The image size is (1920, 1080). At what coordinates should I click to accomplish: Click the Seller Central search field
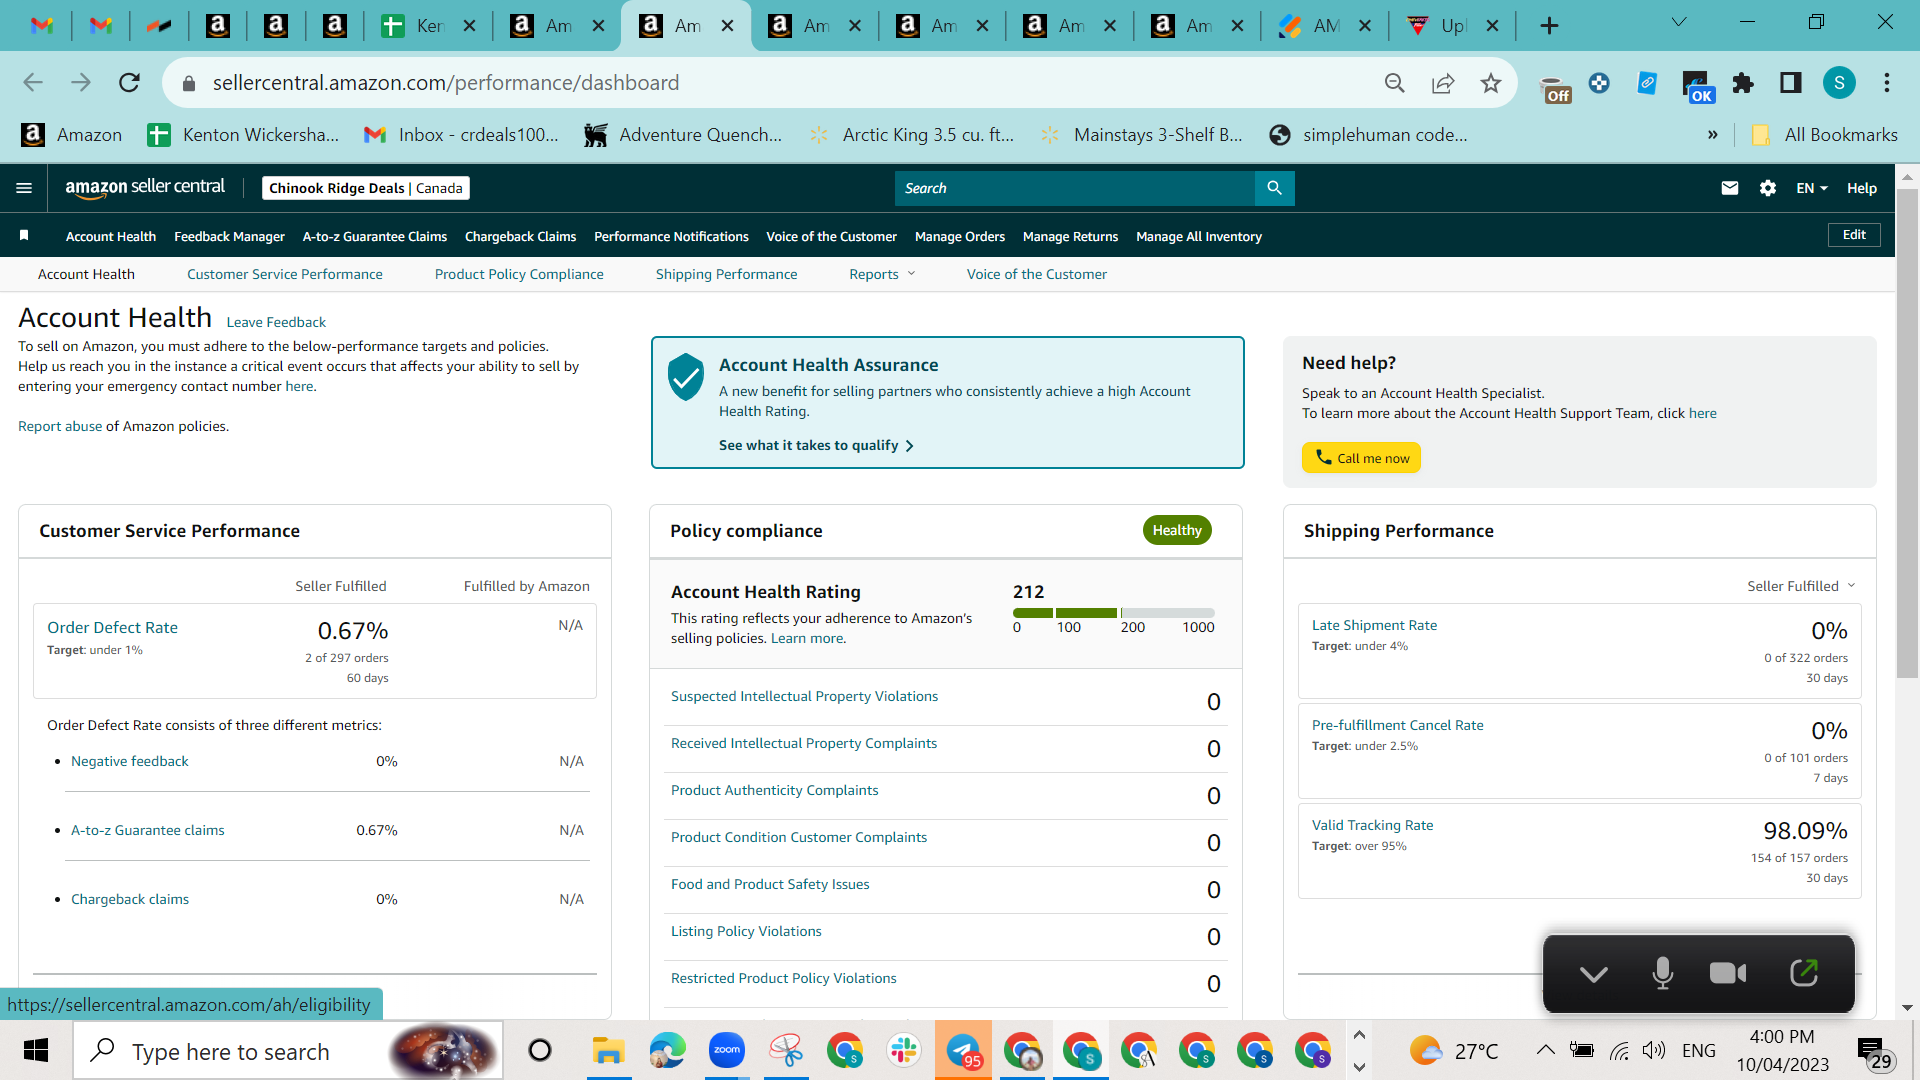[x=1074, y=188]
